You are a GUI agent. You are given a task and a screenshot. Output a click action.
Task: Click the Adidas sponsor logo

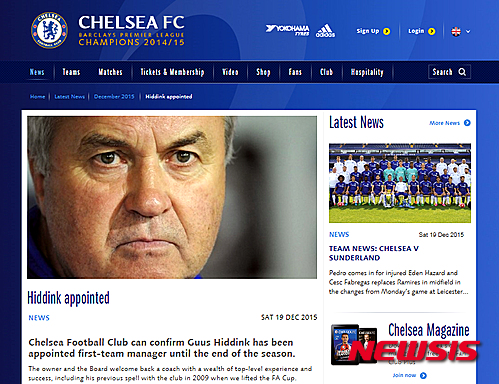pos(325,31)
